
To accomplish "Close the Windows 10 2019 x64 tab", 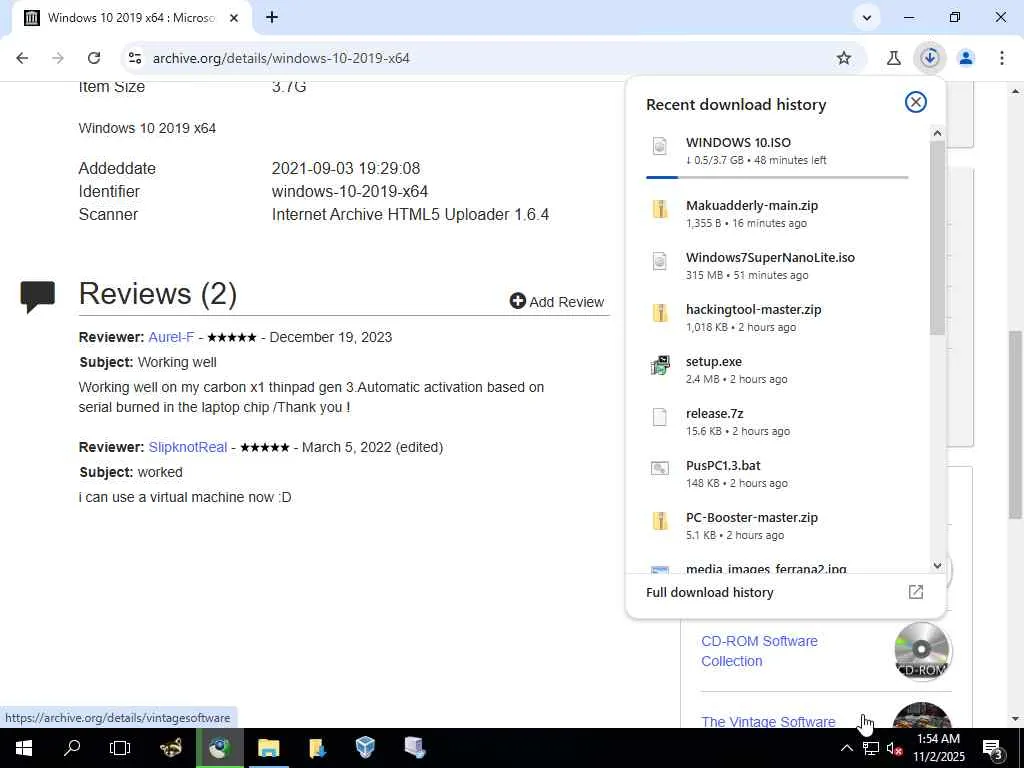I will tap(234, 18).
